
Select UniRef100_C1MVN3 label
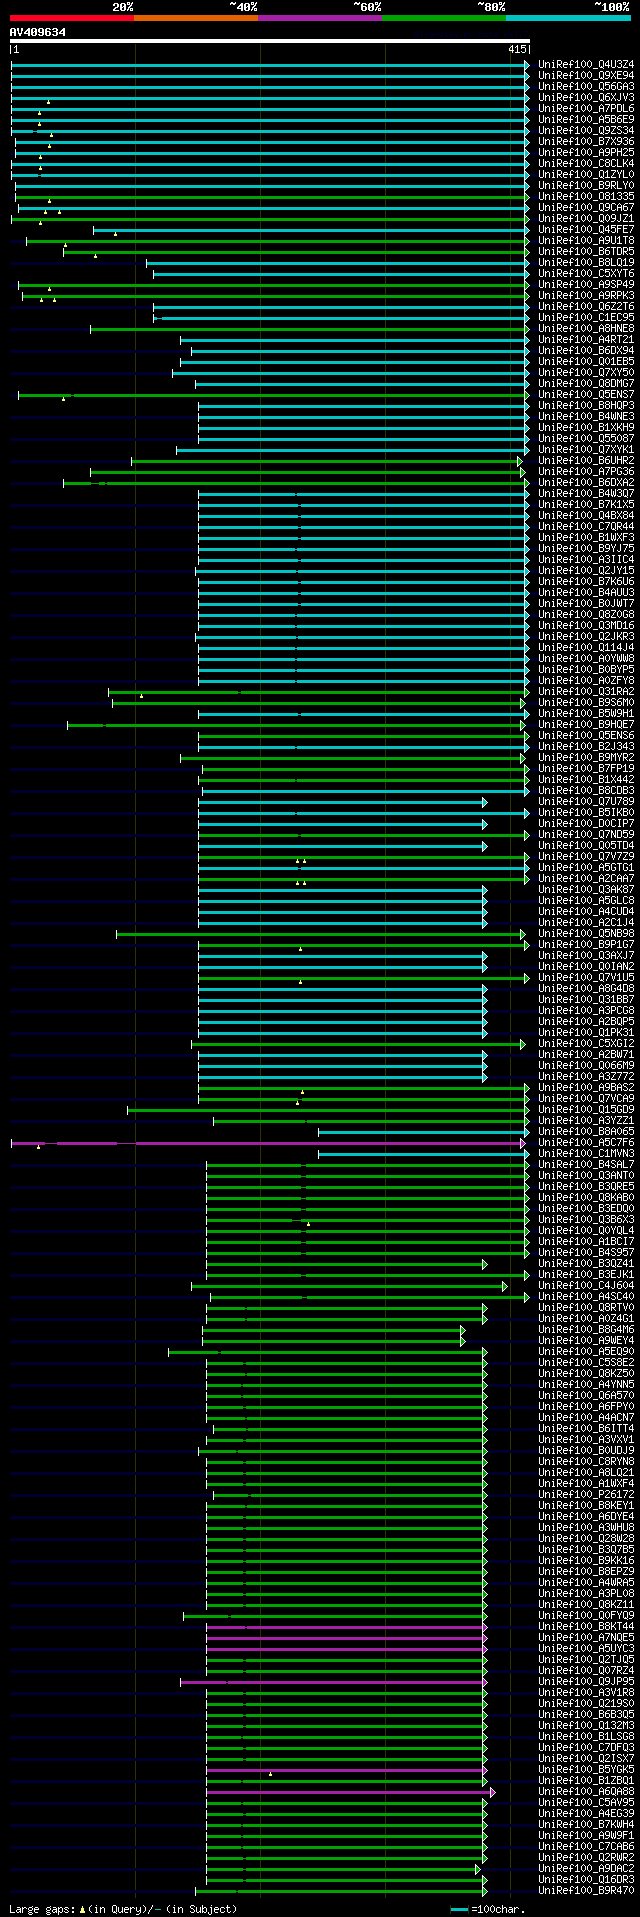tap(586, 1154)
